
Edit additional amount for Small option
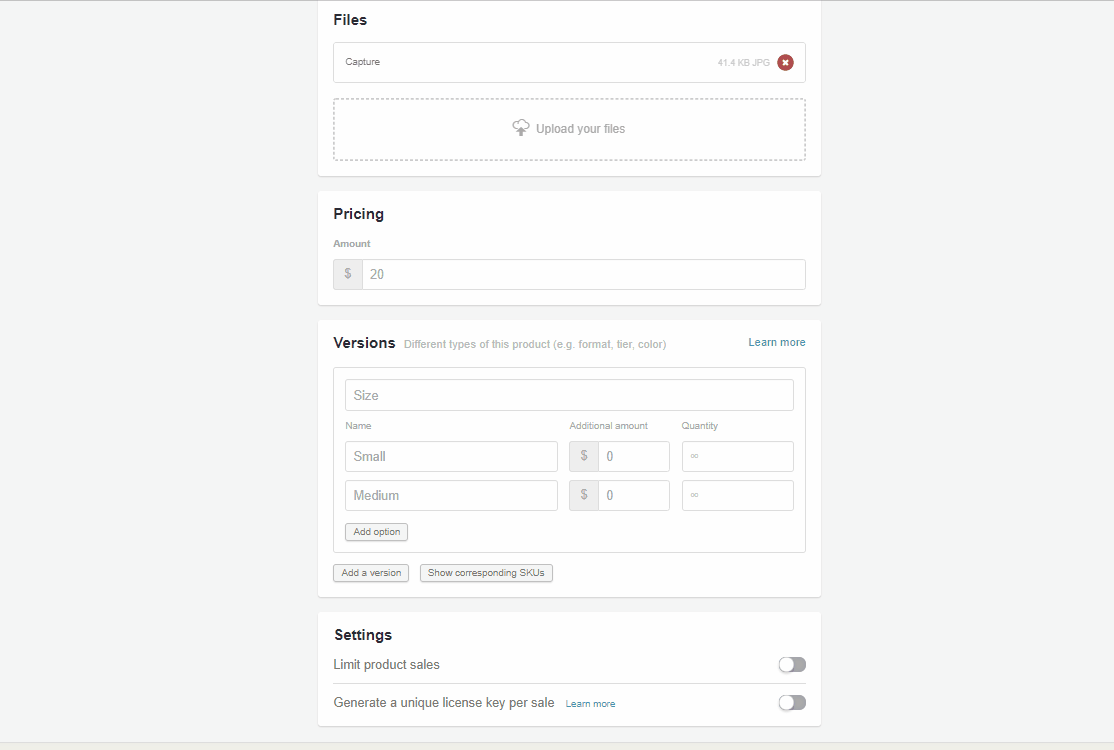tap(633, 456)
